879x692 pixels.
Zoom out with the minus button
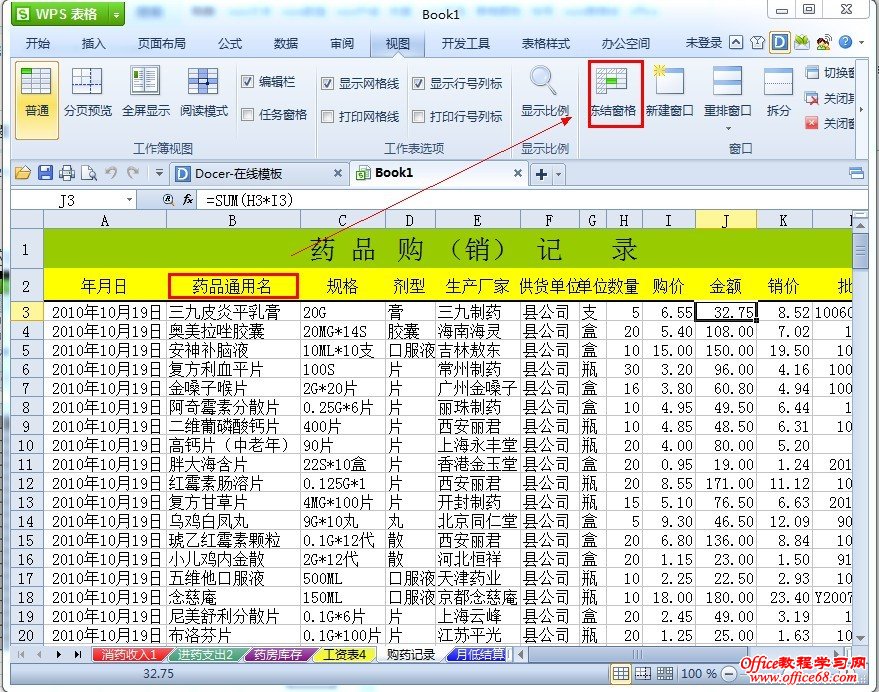click(x=728, y=673)
